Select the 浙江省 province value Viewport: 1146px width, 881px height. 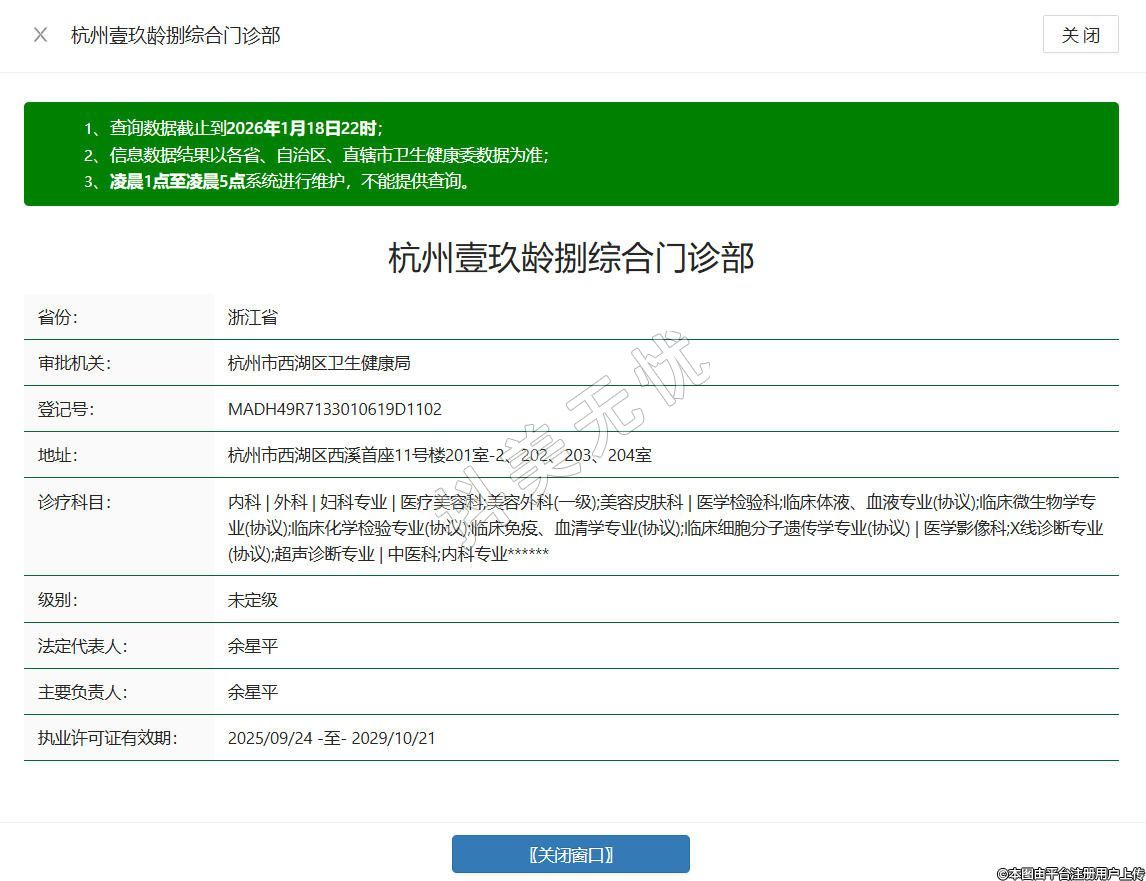(253, 317)
